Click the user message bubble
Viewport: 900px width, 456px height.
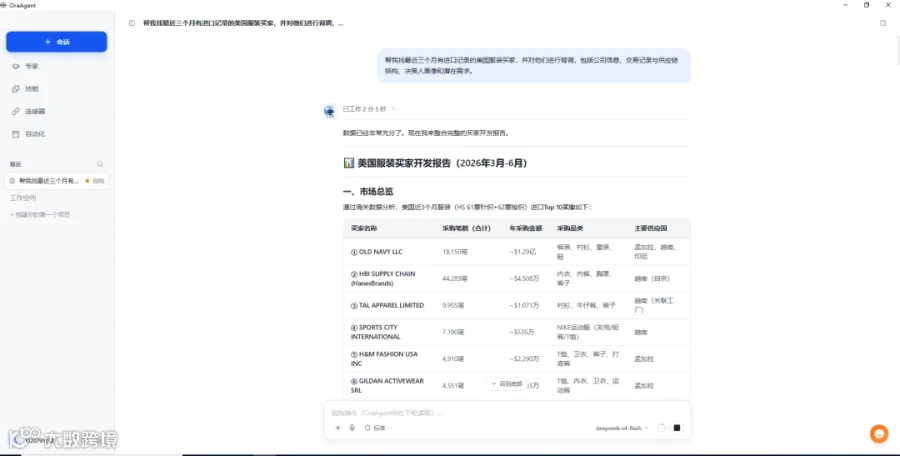(x=534, y=65)
